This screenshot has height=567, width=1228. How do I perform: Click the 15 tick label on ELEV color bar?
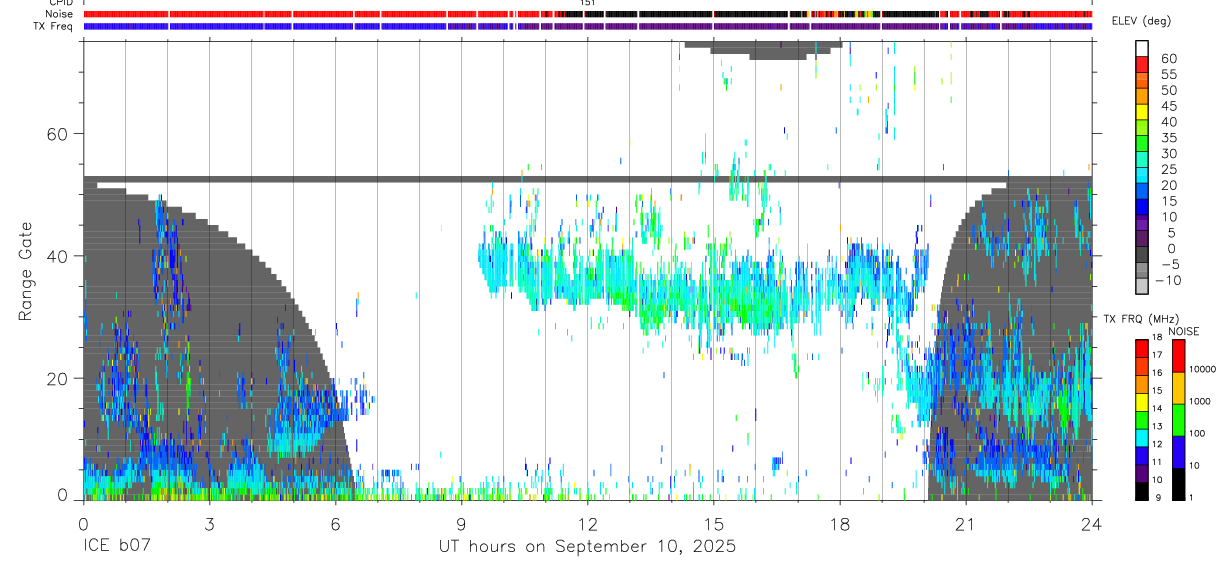click(x=1168, y=201)
